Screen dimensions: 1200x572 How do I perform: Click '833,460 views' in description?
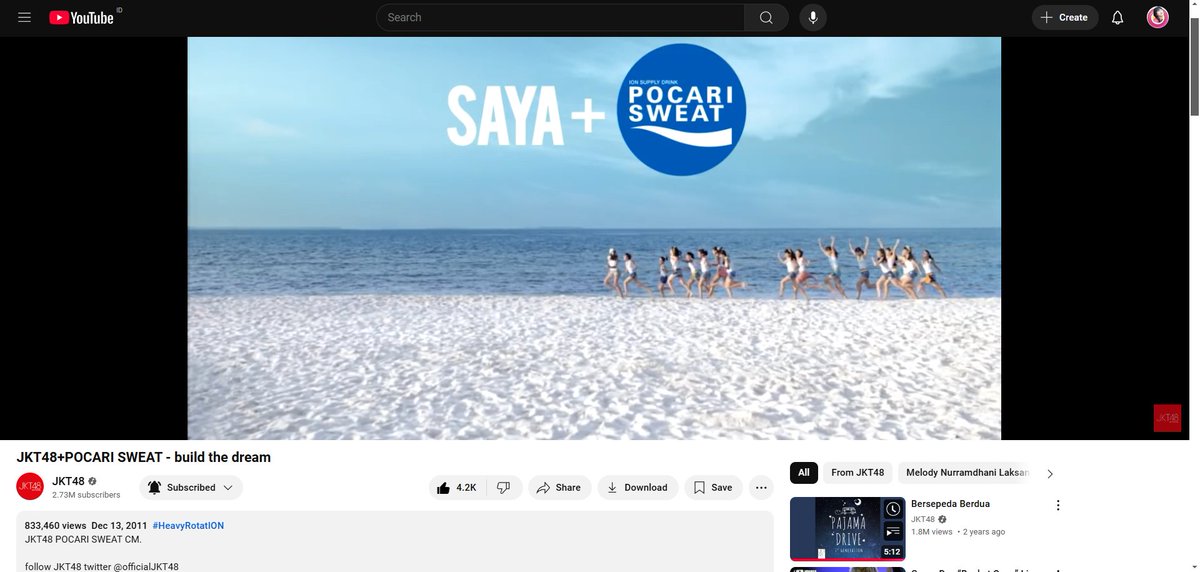[x=55, y=525]
